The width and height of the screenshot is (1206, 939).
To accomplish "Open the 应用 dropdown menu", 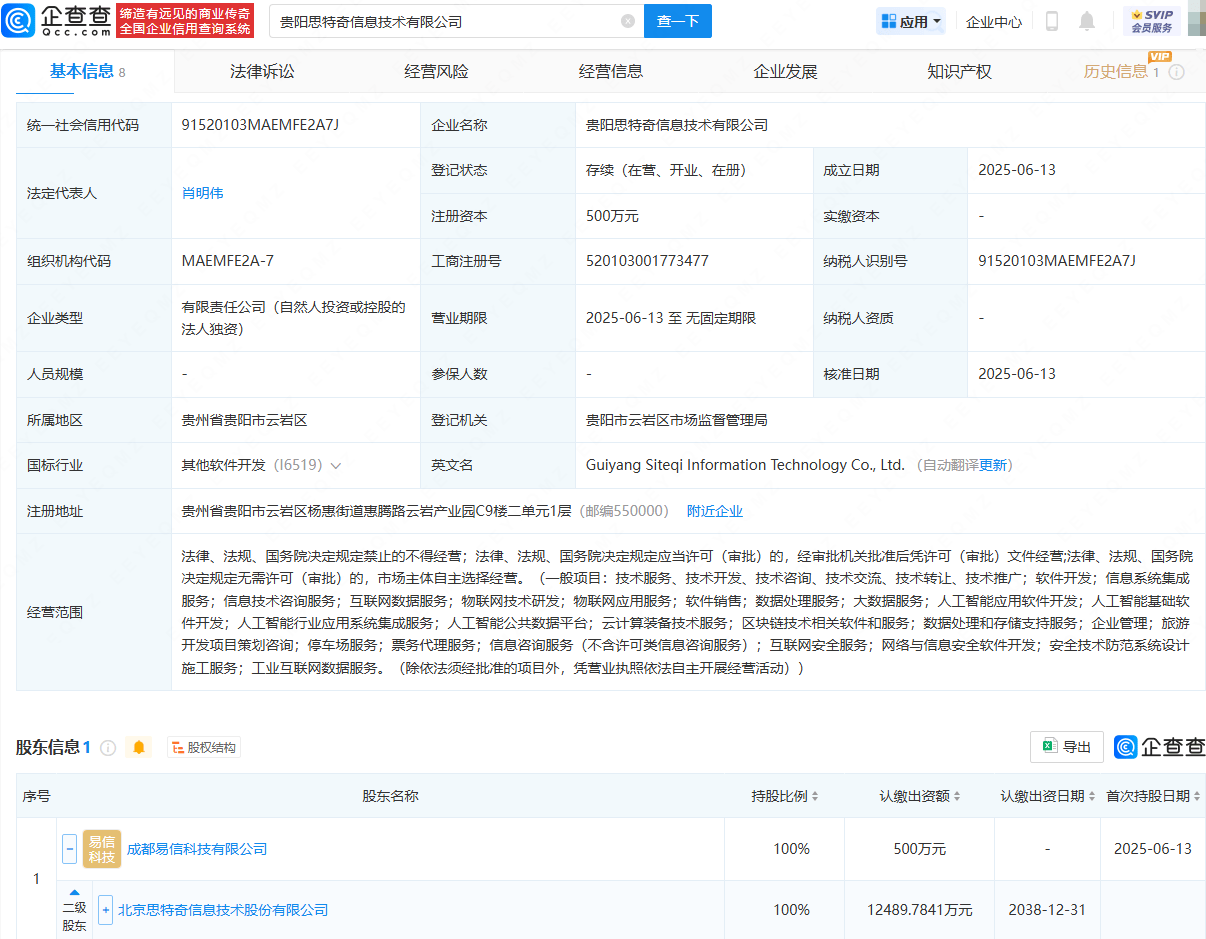I will 911,21.
